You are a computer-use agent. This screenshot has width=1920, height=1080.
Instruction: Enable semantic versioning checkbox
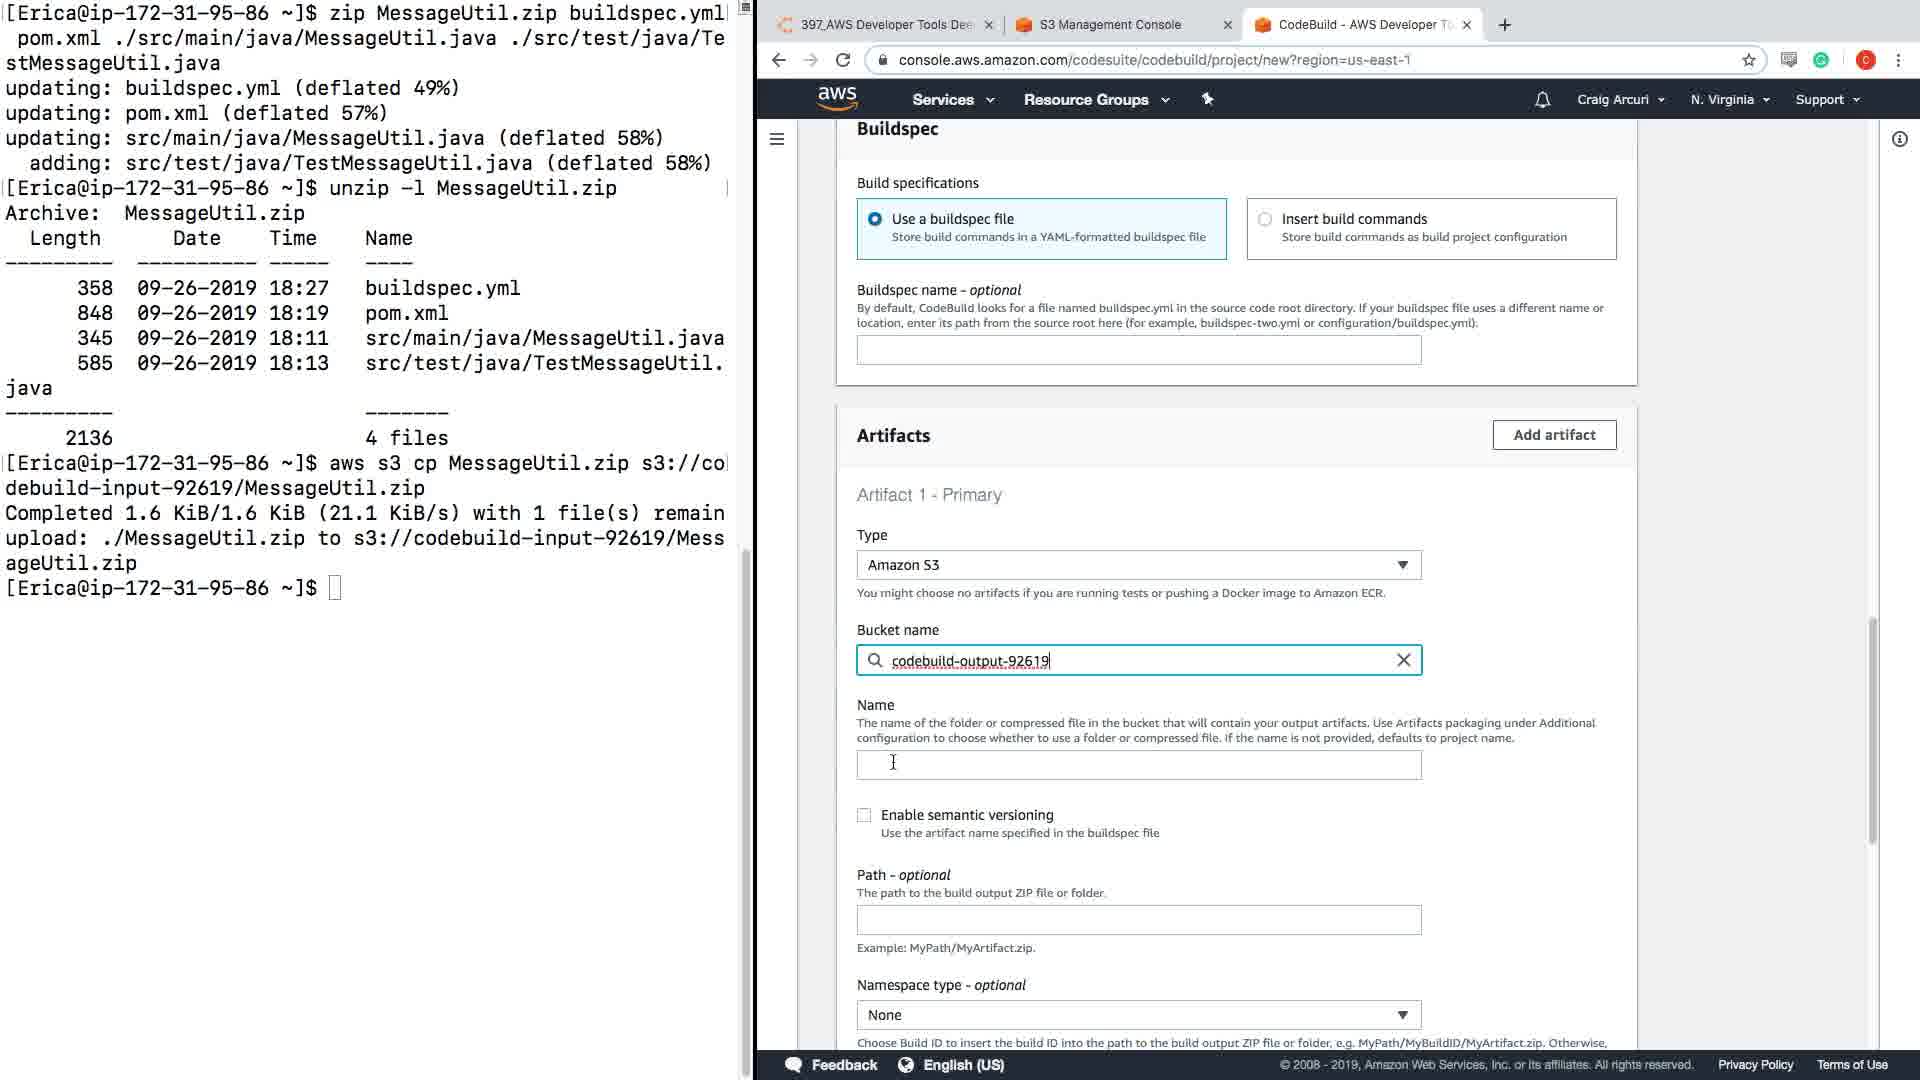[x=864, y=815]
